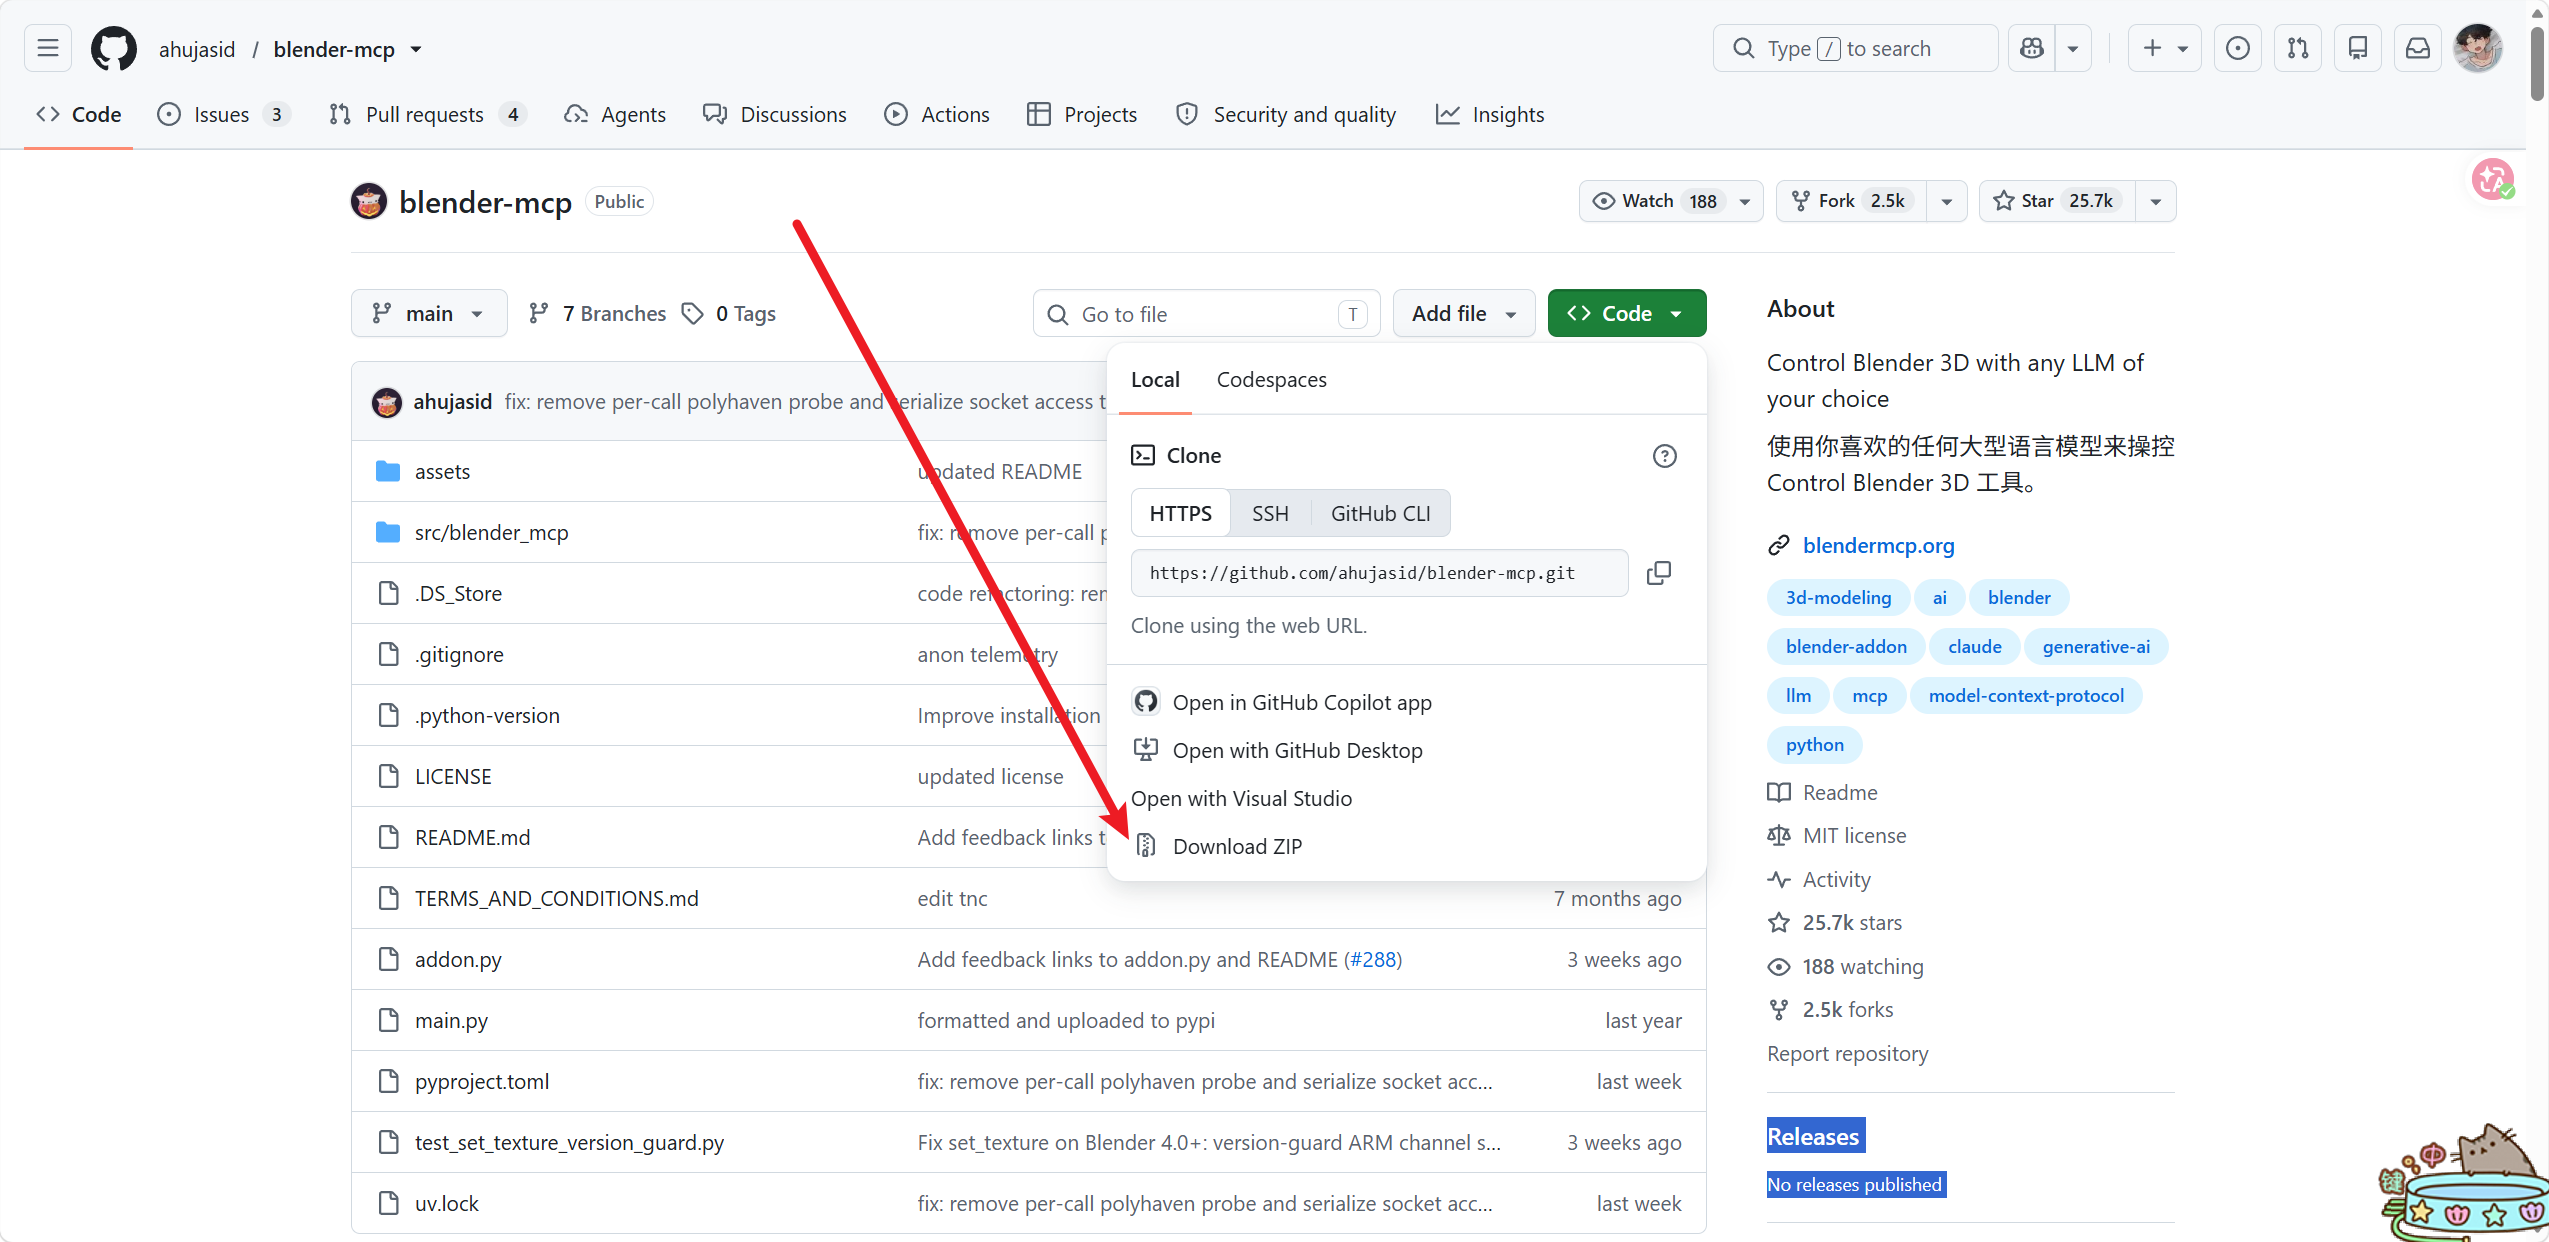Image resolution: width=2549 pixels, height=1242 pixels.
Task: Open the hamburger navigation menu
Action: point(48,48)
